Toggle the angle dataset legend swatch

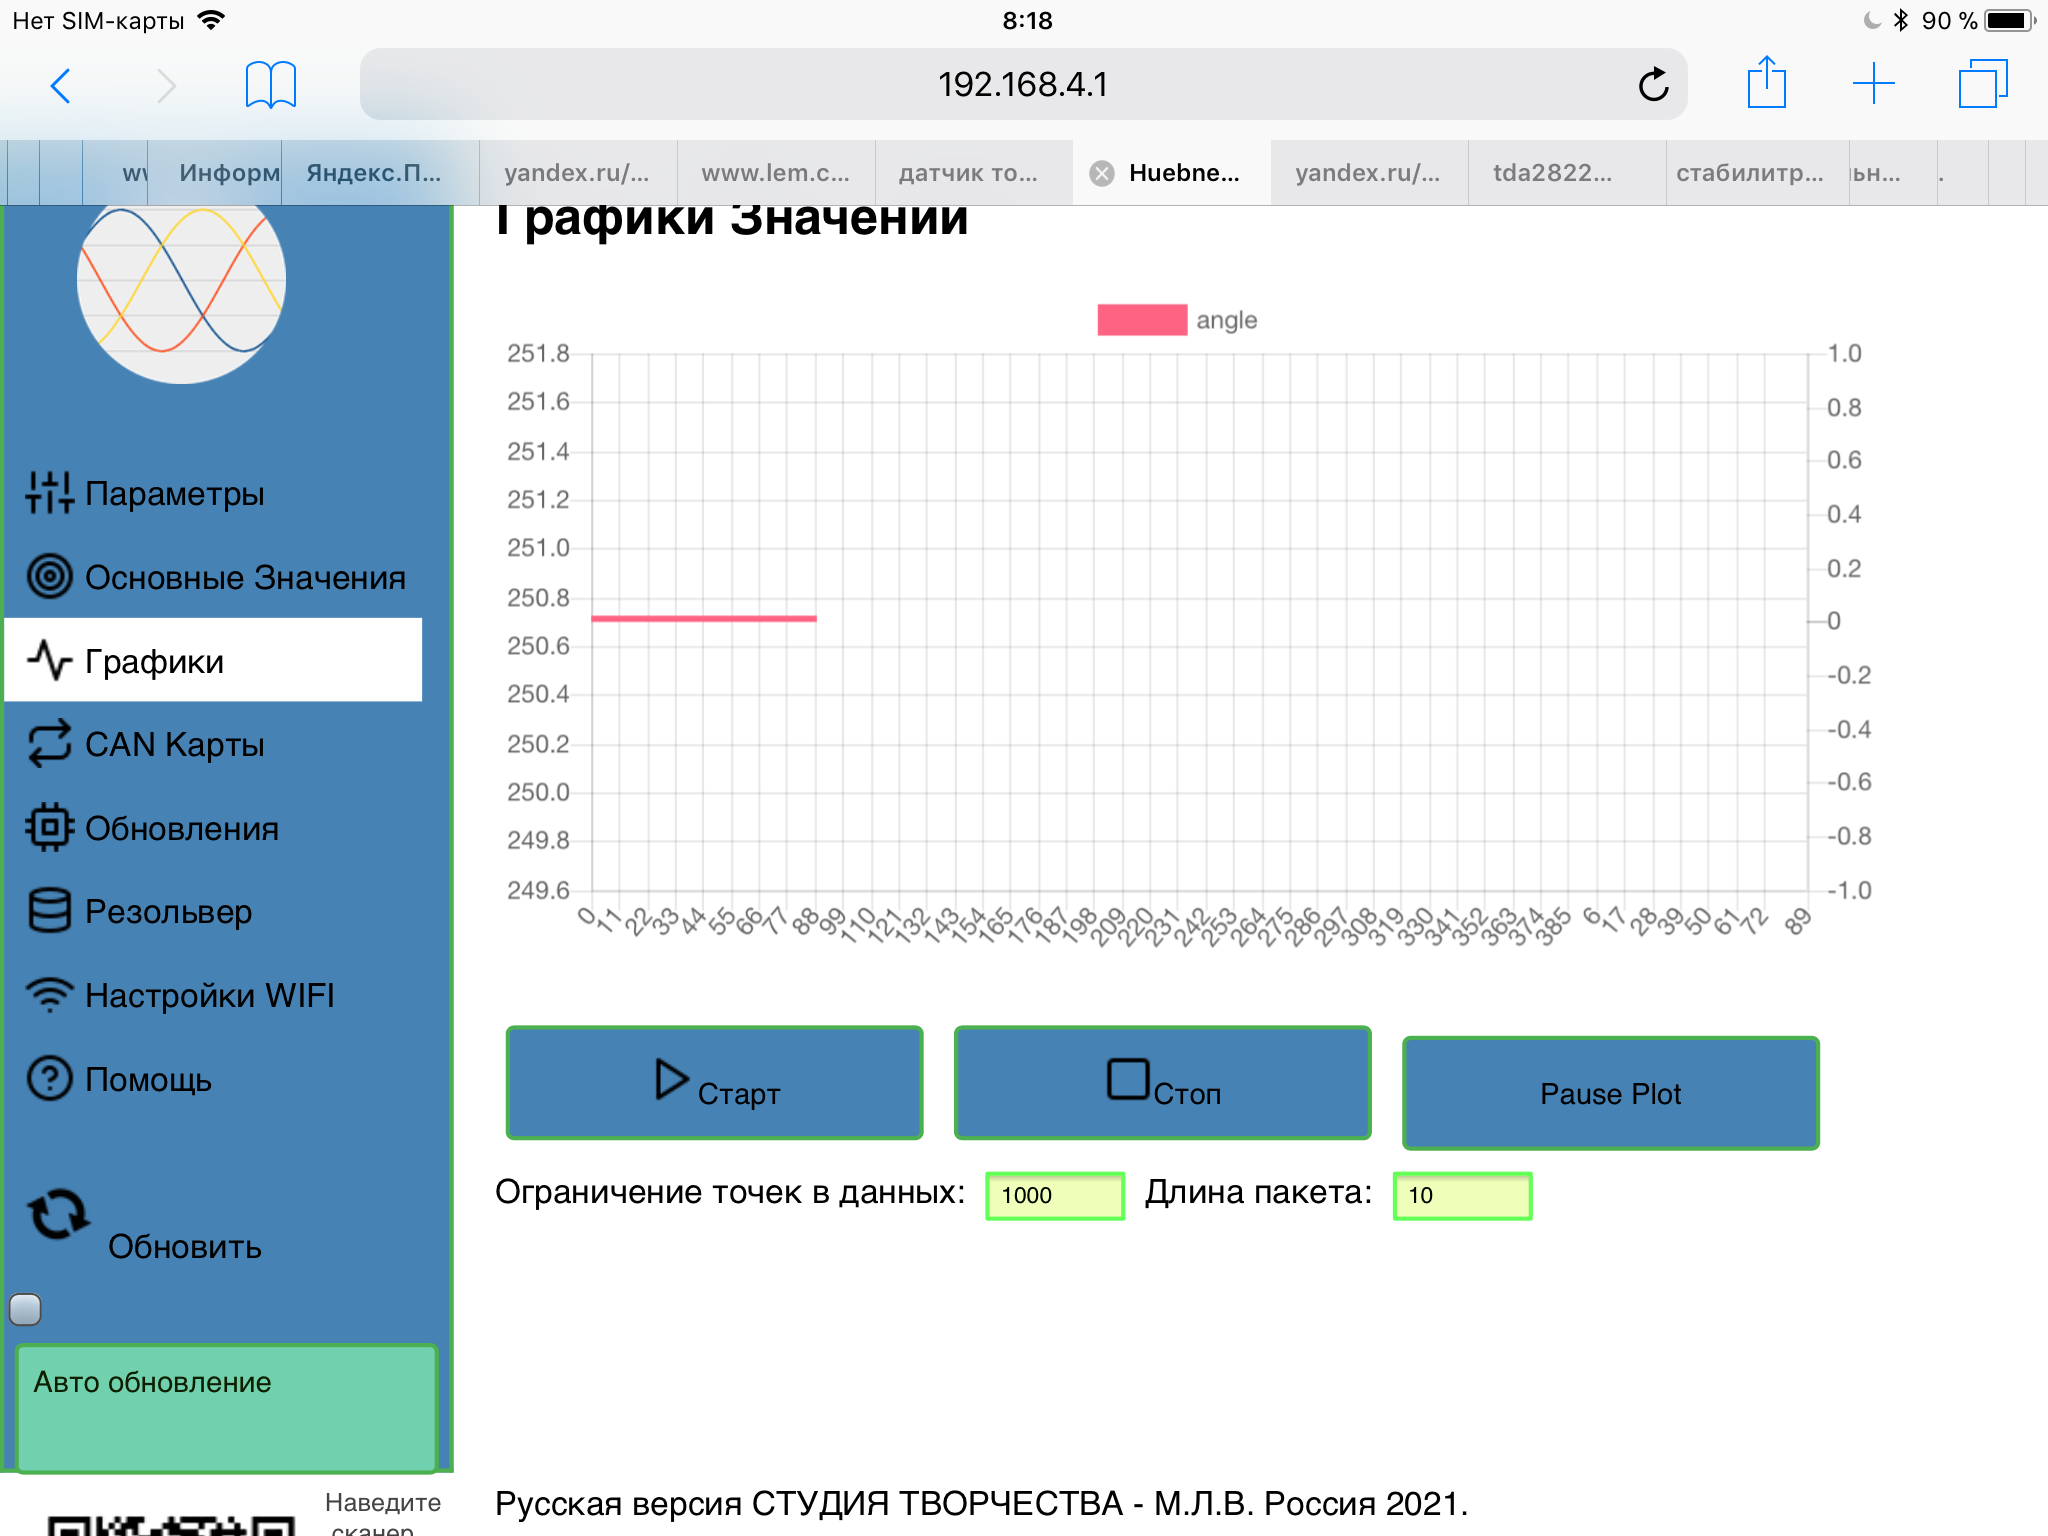point(1141,320)
